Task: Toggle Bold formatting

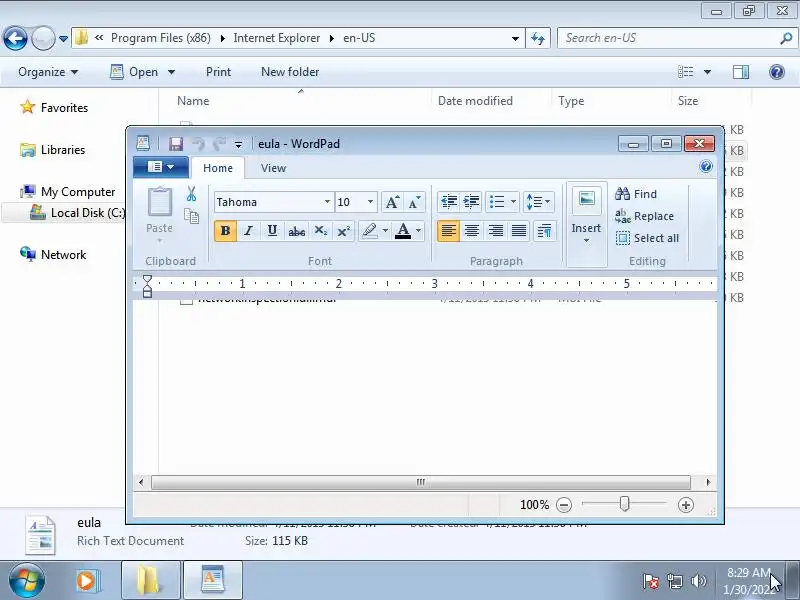Action: pyautogui.click(x=225, y=231)
